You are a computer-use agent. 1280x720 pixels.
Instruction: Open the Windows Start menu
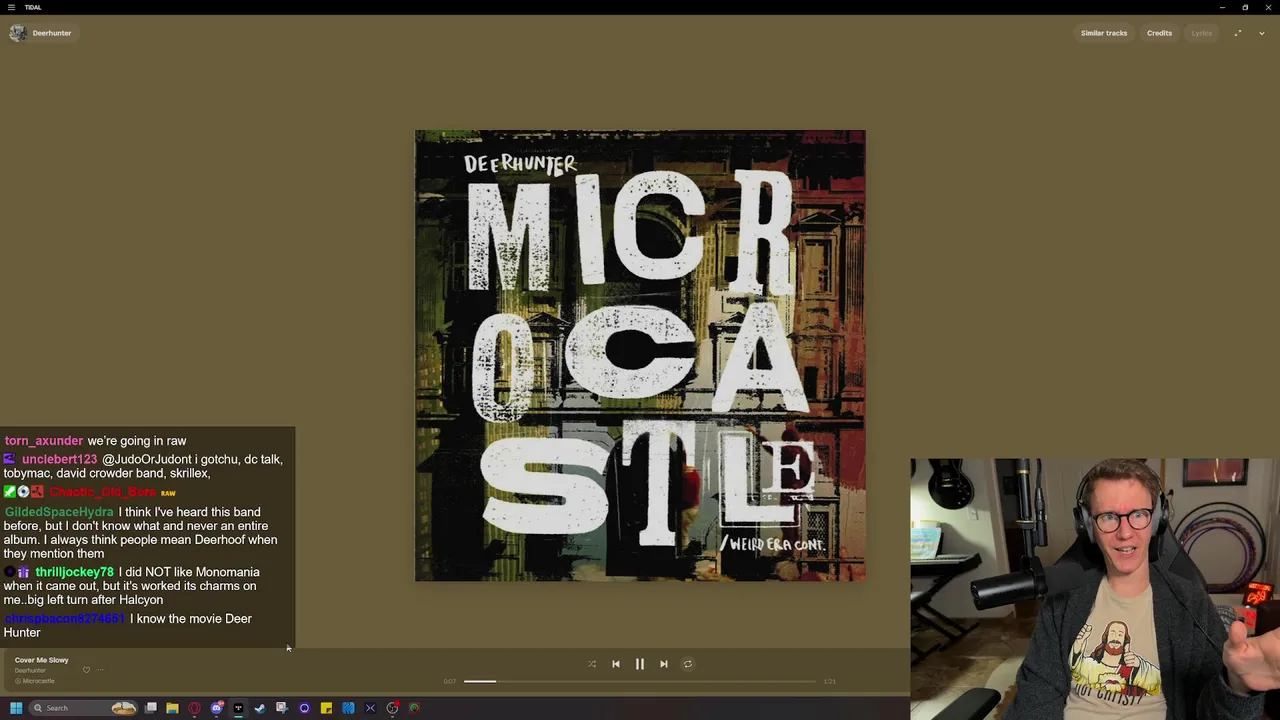click(x=16, y=708)
